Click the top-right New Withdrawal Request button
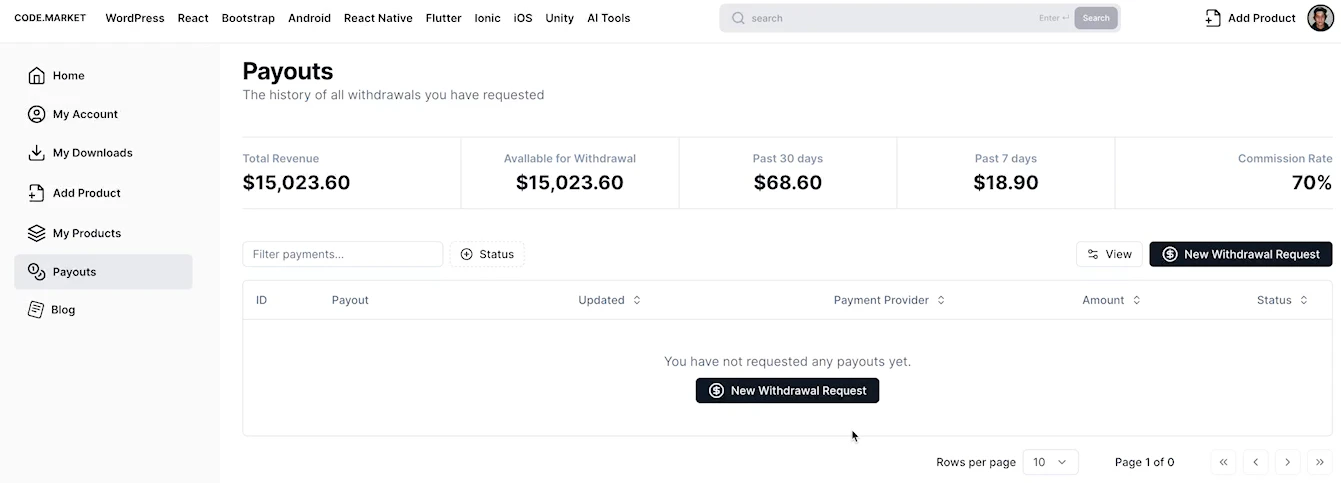The width and height of the screenshot is (1341, 483). [1241, 254]
